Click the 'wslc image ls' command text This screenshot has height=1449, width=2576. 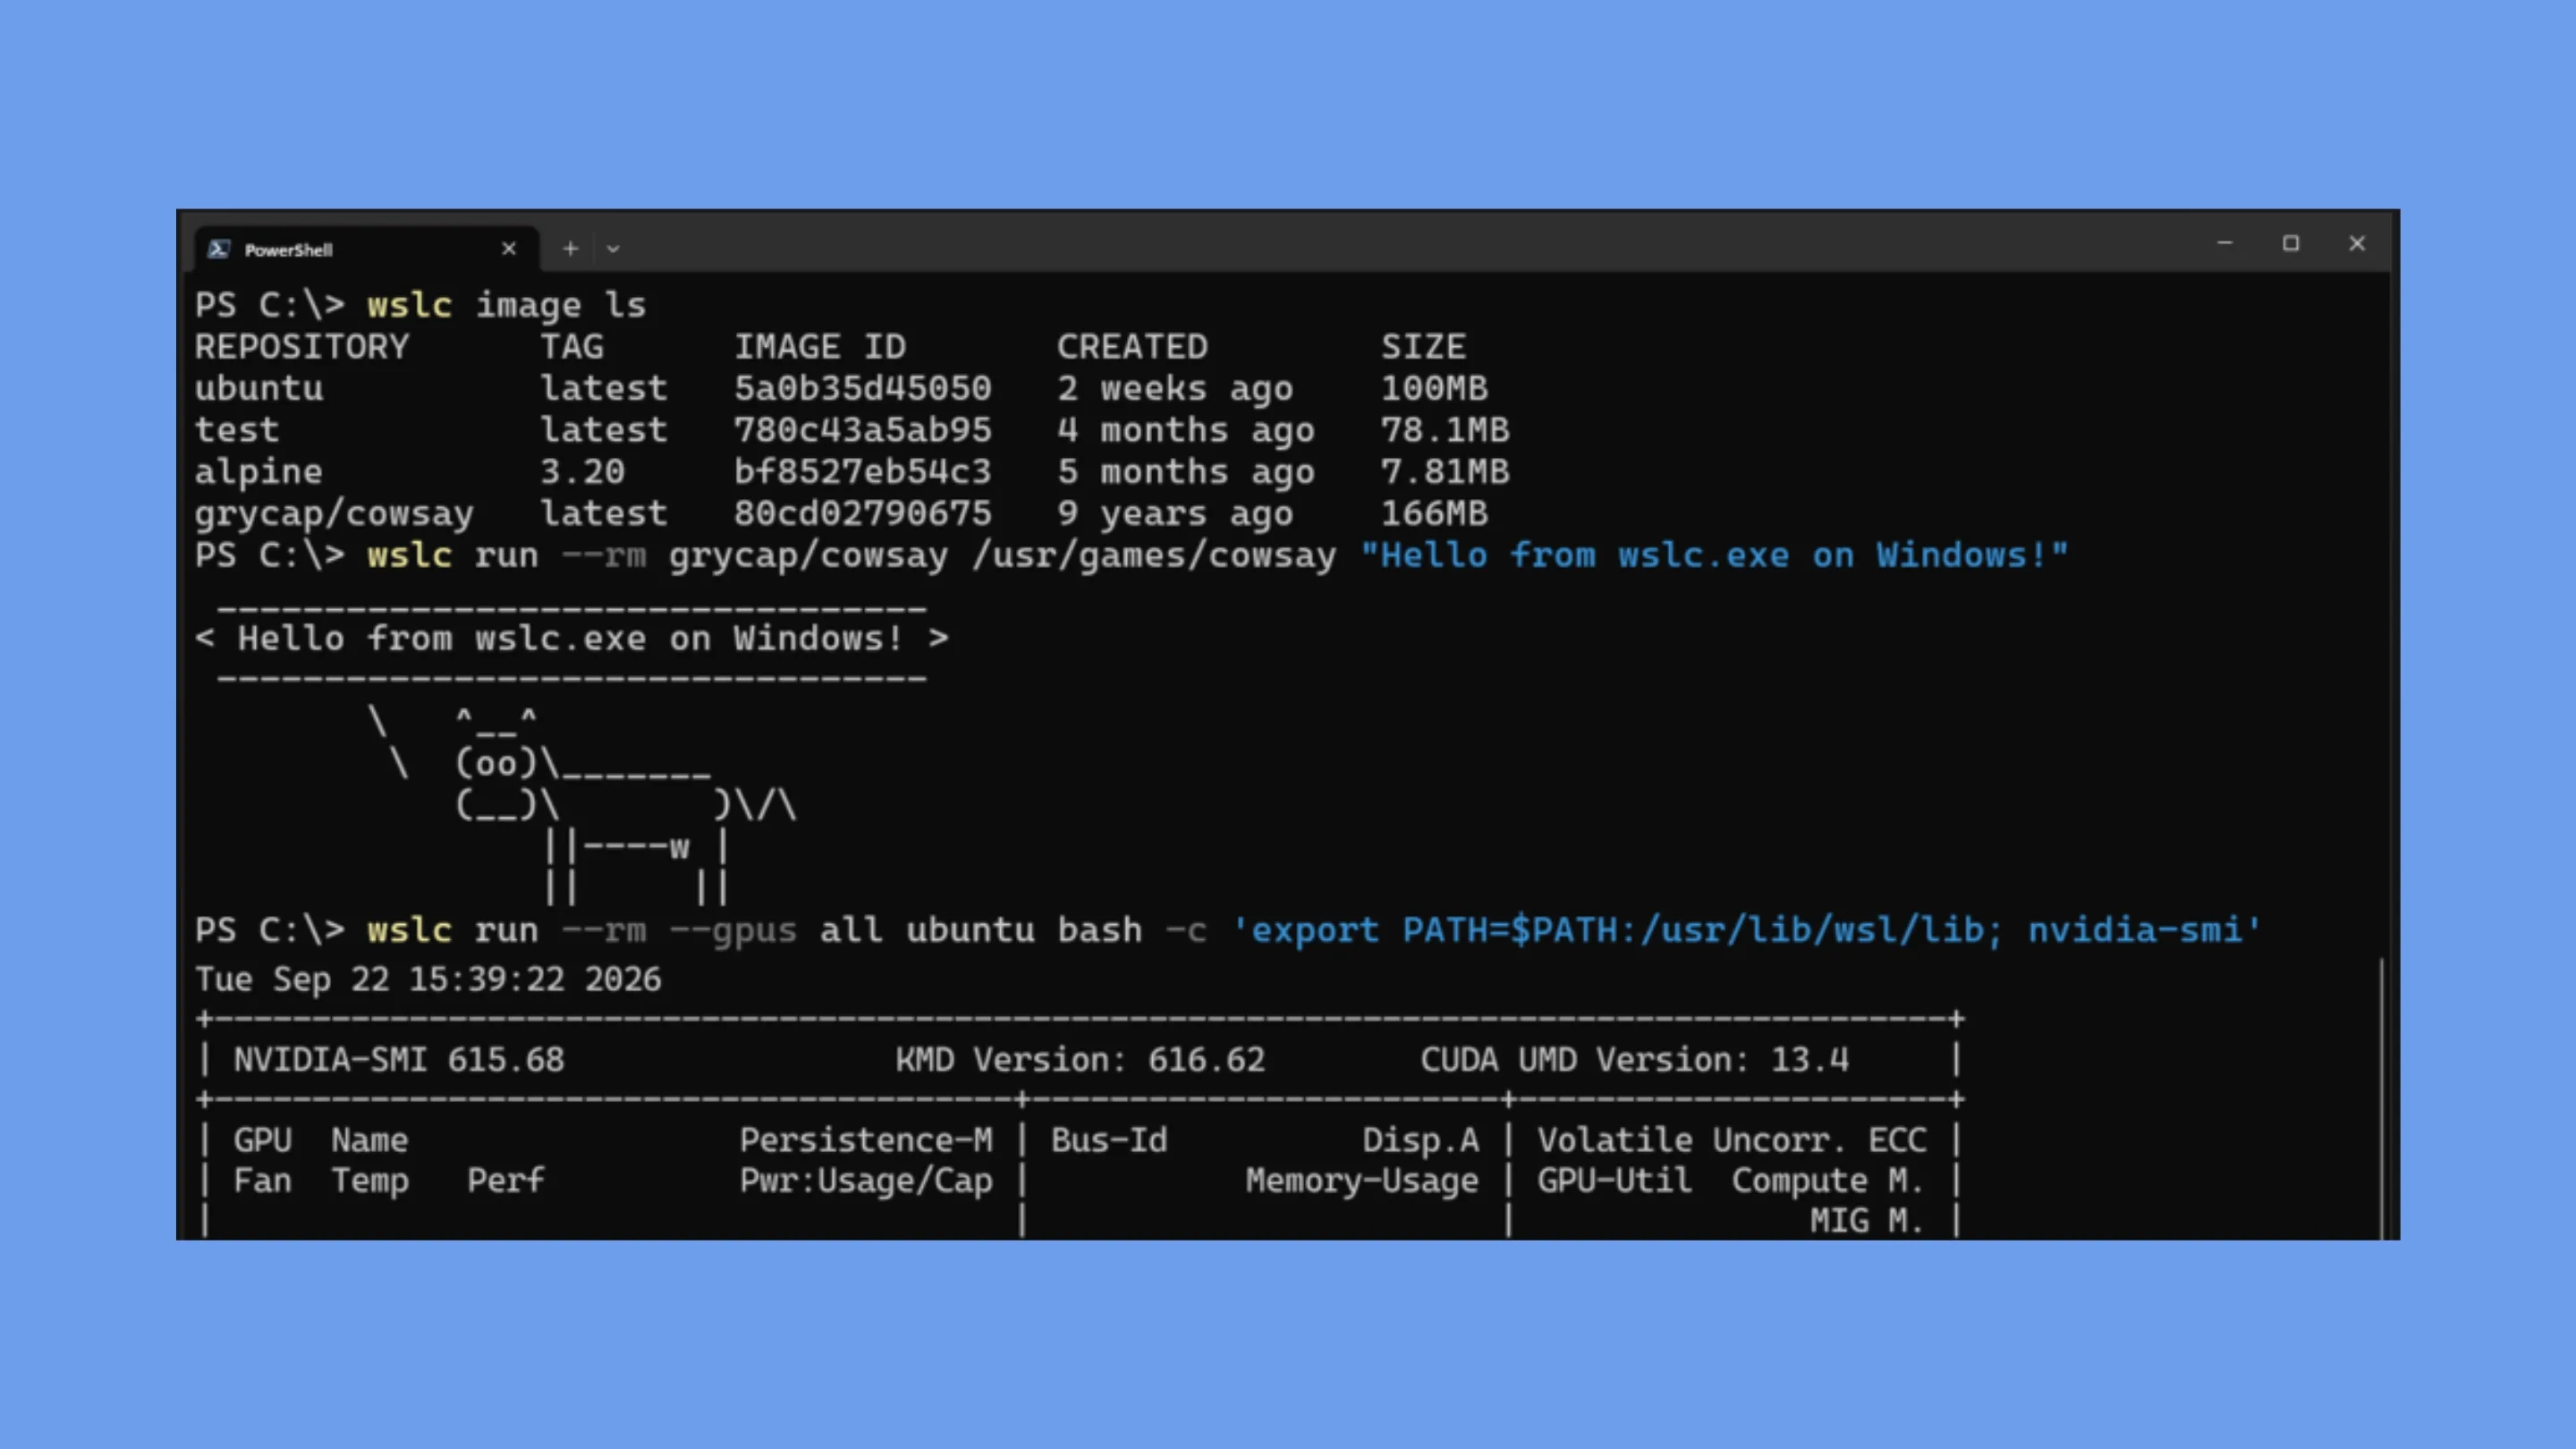(507, 305)
